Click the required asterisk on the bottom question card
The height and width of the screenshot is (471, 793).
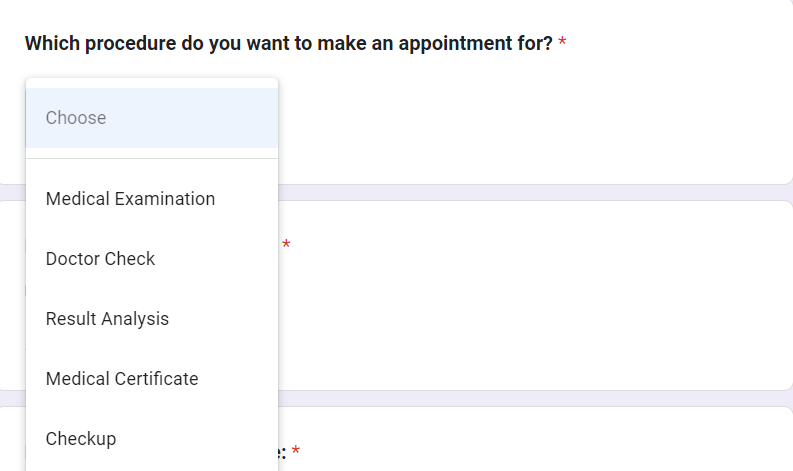296,452
